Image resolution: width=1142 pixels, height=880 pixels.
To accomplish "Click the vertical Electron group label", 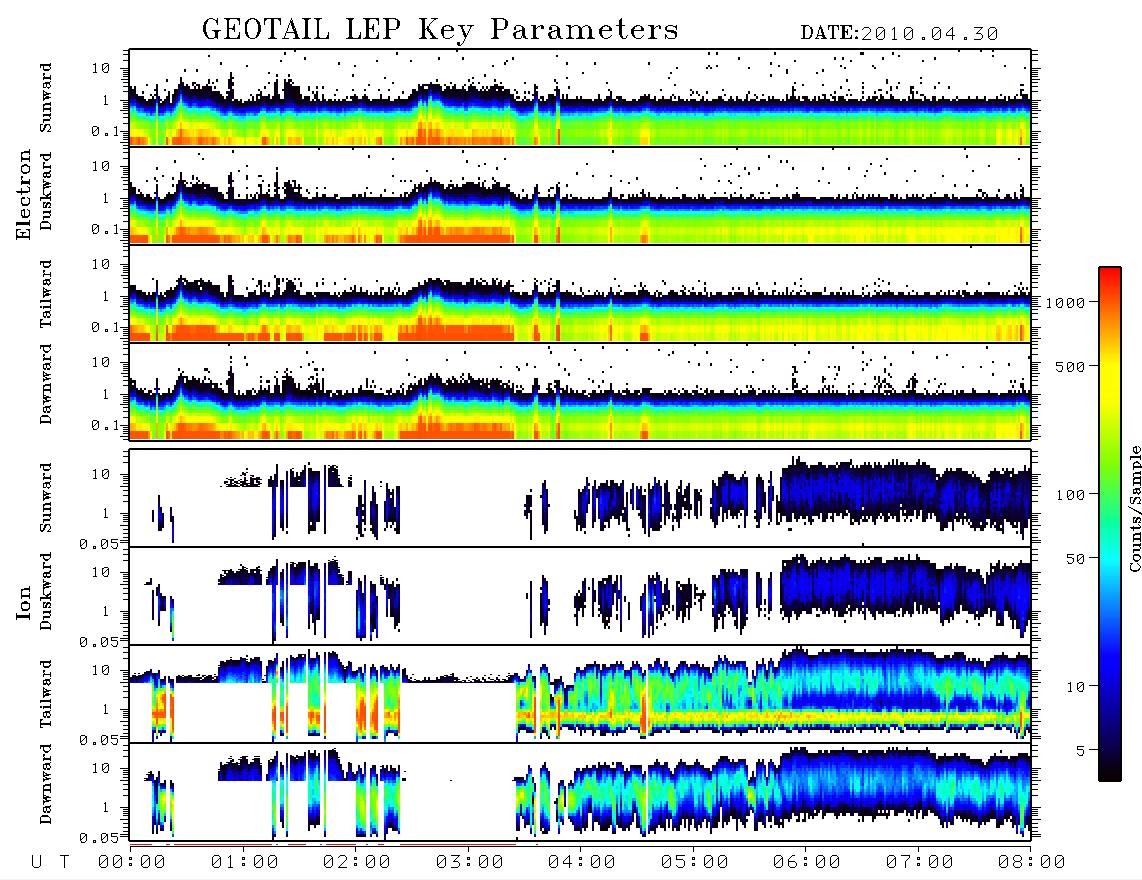I will click(x=23, y=195).
